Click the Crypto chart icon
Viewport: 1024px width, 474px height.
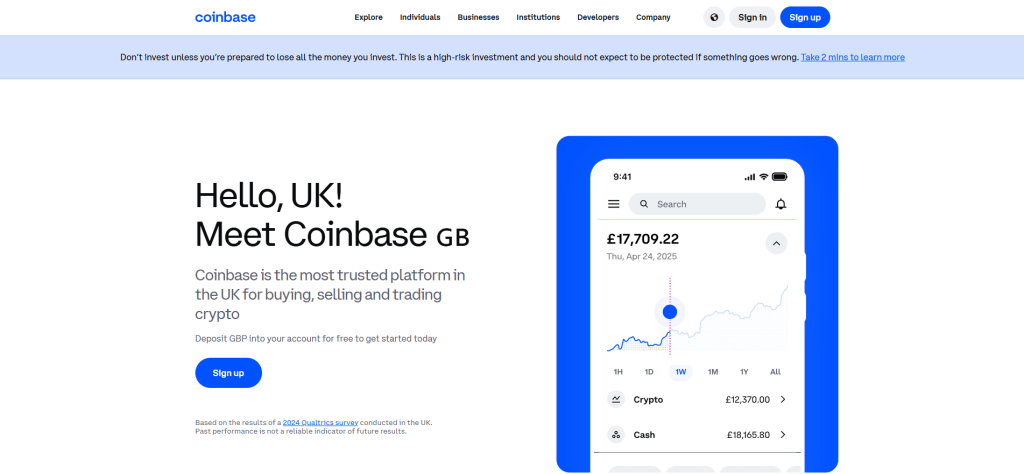pos(616,399)
